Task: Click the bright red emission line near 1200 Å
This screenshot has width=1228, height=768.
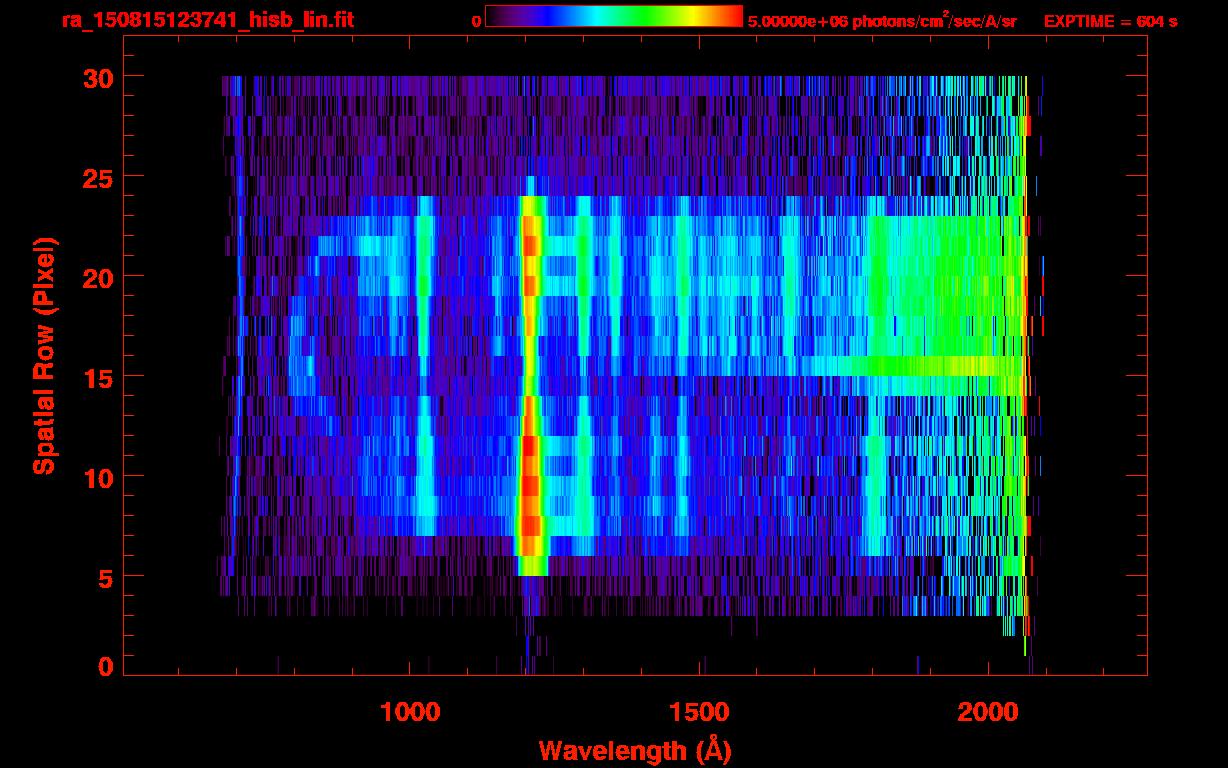Action: coord(530,480)
